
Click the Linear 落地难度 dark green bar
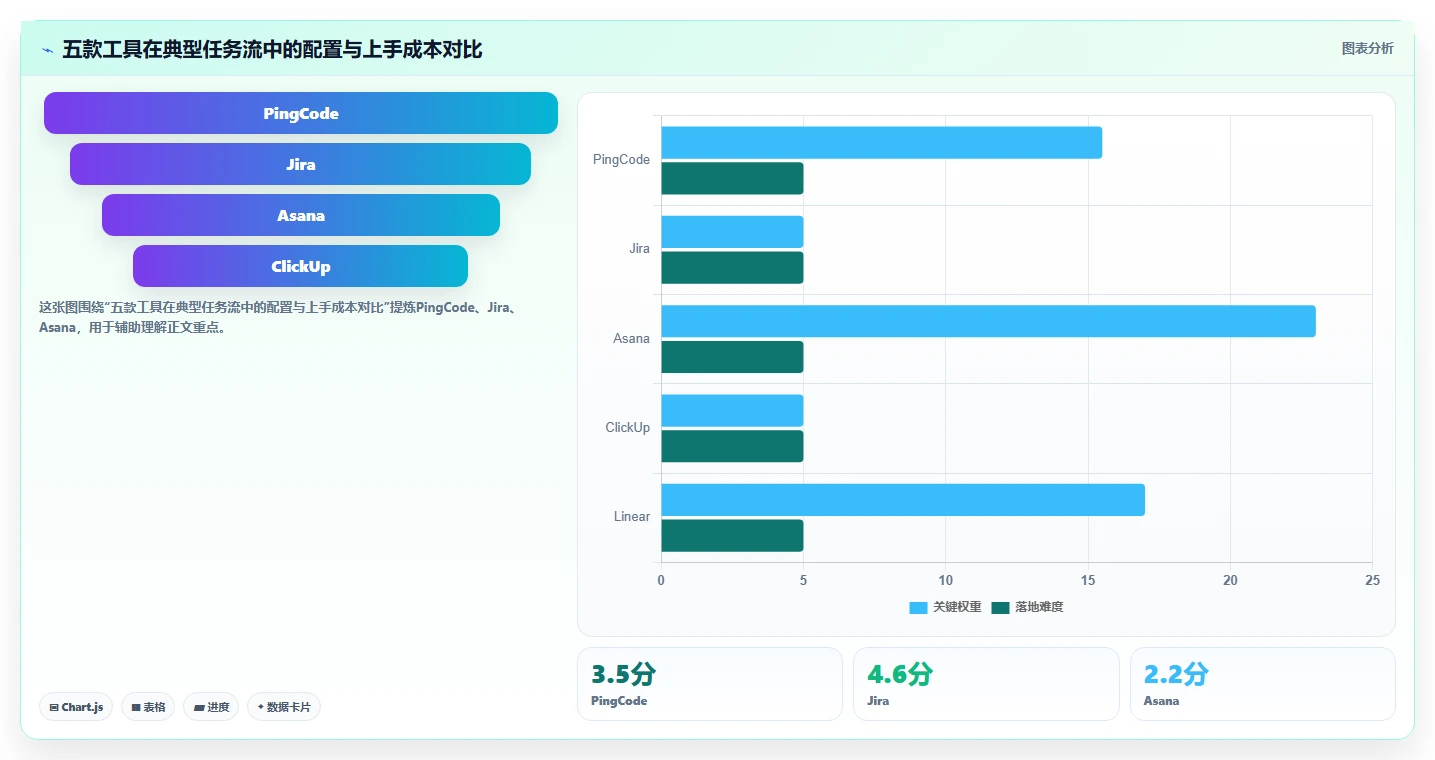click(732, 535)
